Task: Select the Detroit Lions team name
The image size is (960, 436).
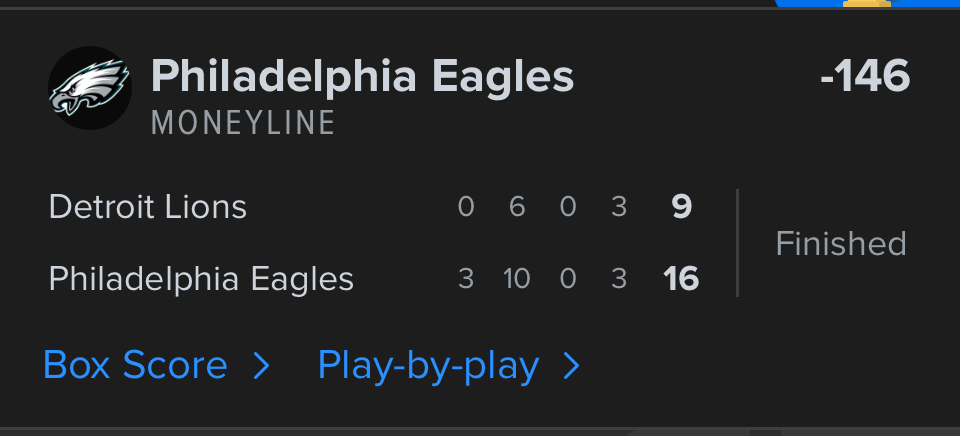Action: [147, 208]
